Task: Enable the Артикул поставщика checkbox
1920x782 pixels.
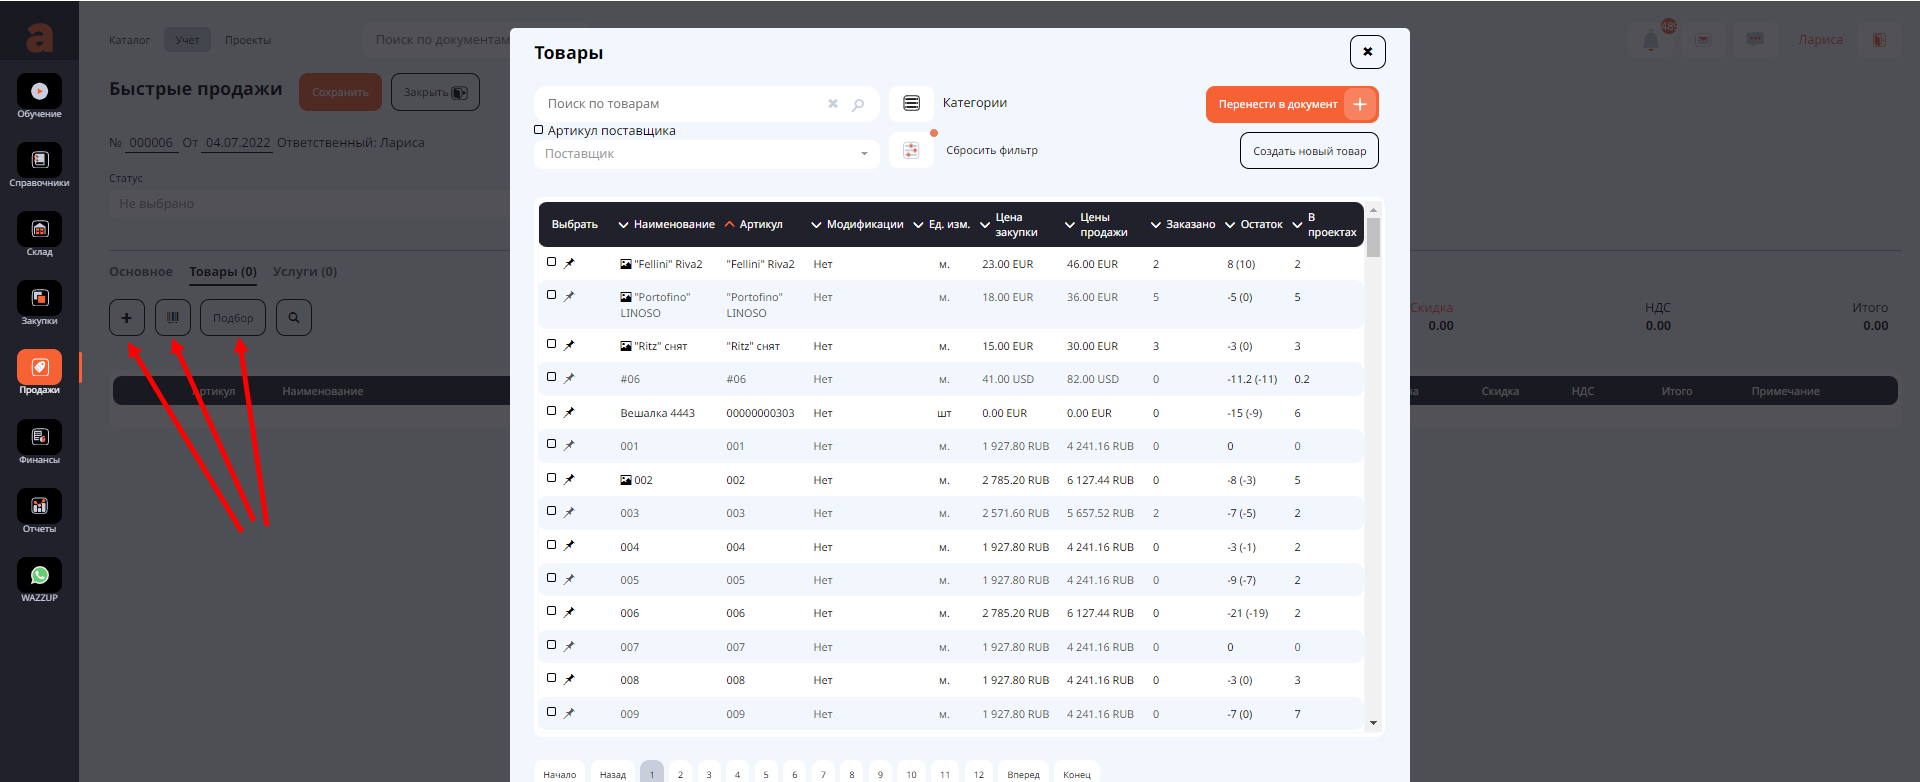Action: (x=539, y=130)
